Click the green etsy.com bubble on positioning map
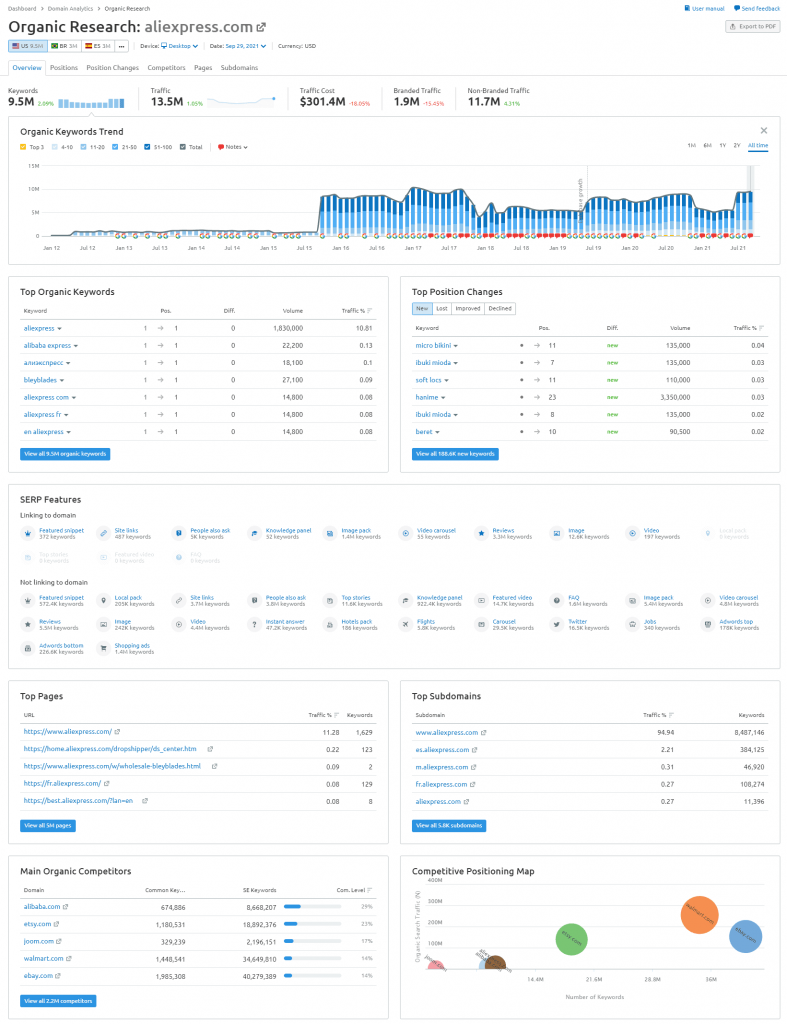The image size is (787, 1024). [571, 939]
